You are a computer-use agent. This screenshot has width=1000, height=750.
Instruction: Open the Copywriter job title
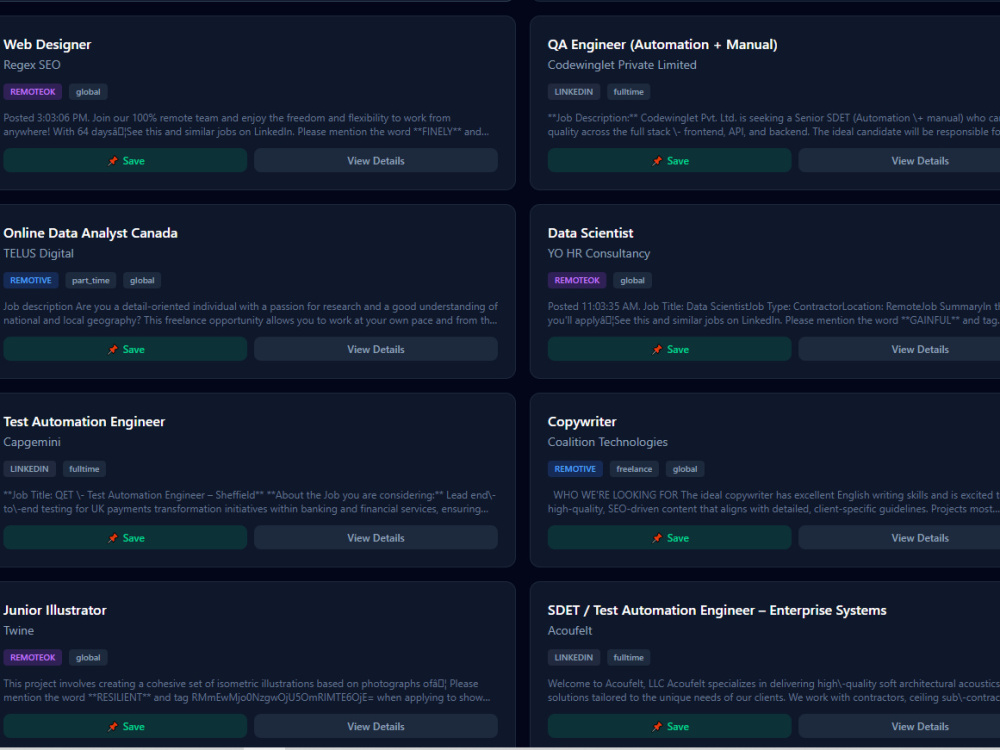click(x=582, y=422)
